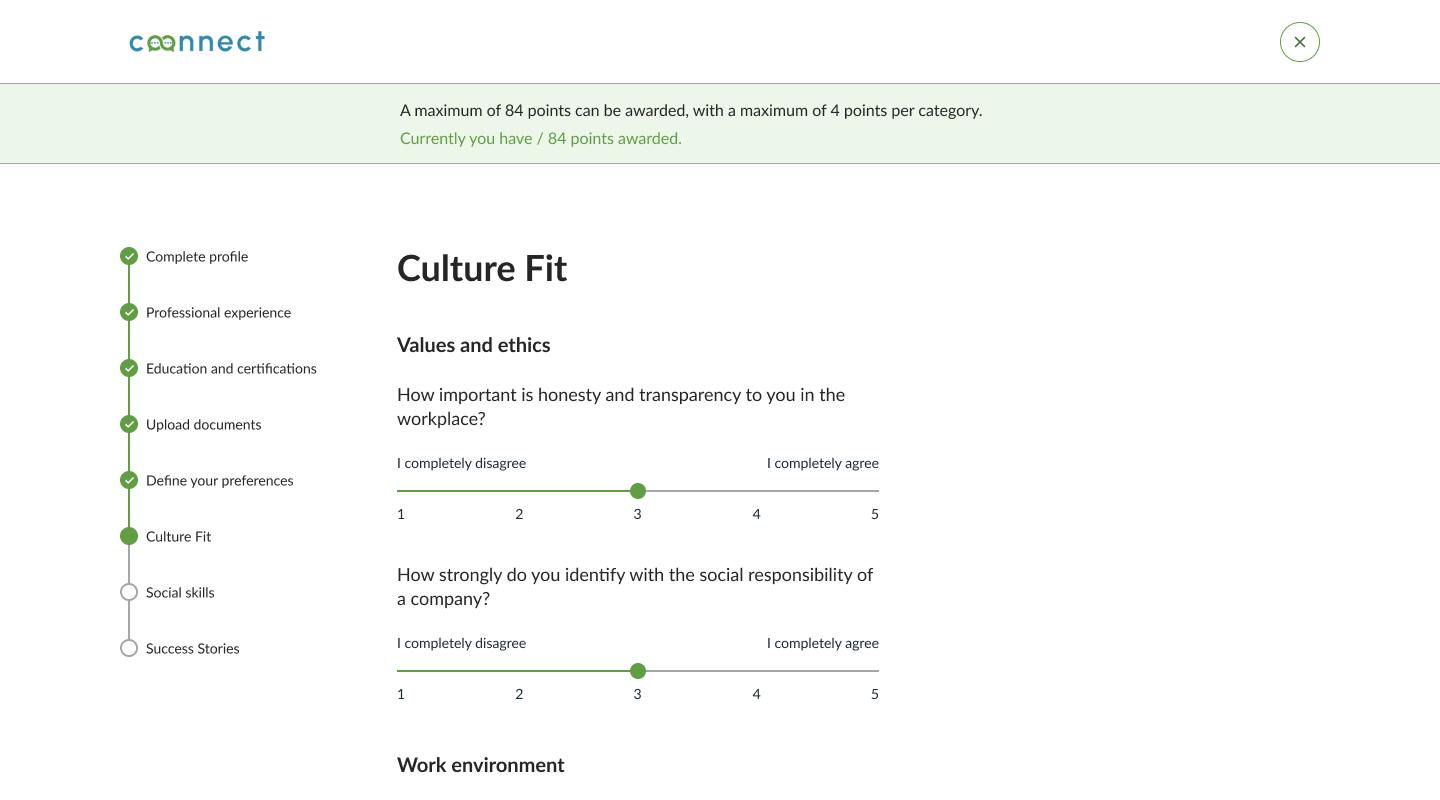This screenshot has width=1440, height=800.
Task: Click the connect logo
Action: [197, 42]
